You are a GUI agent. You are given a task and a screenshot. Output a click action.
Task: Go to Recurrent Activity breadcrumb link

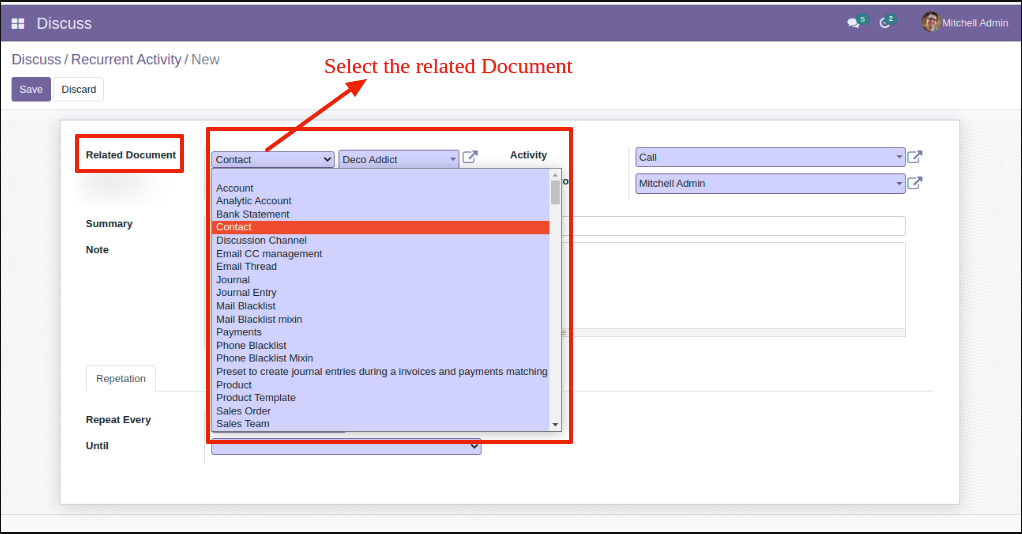point(126,59)
